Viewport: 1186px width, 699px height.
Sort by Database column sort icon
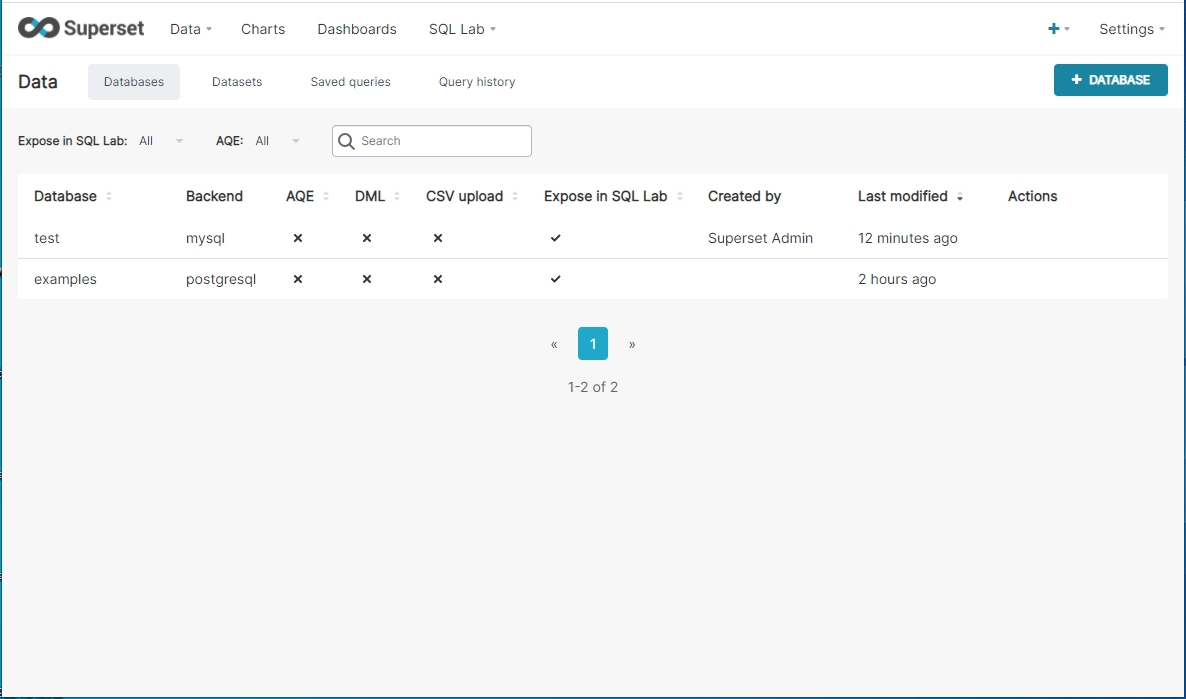tap(109, 197)
